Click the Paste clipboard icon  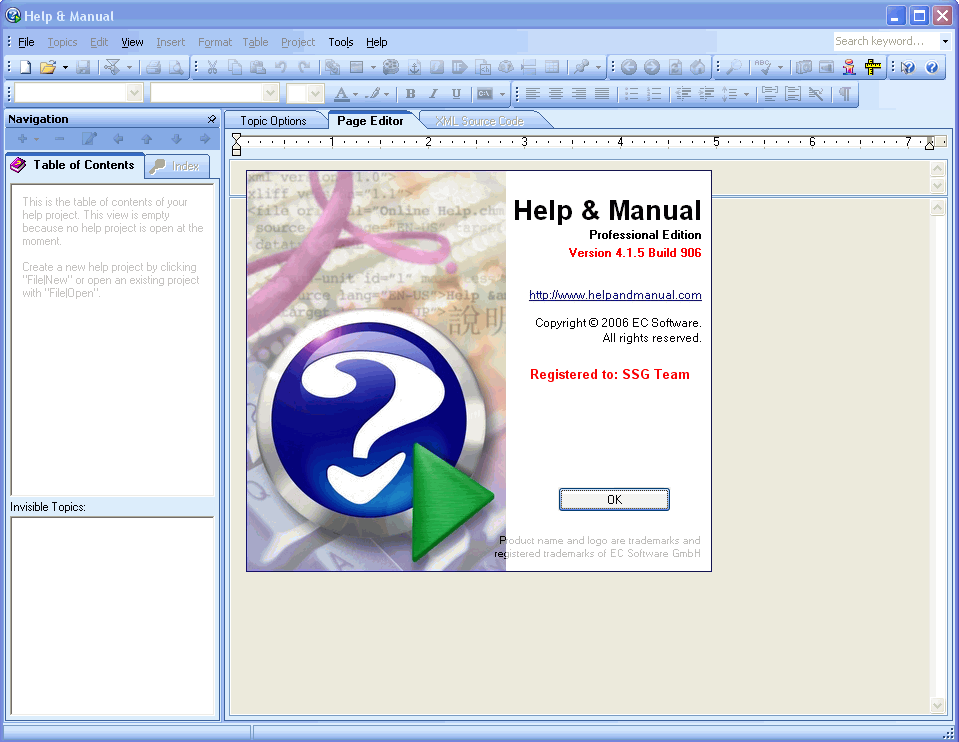[x=258, y=67]
